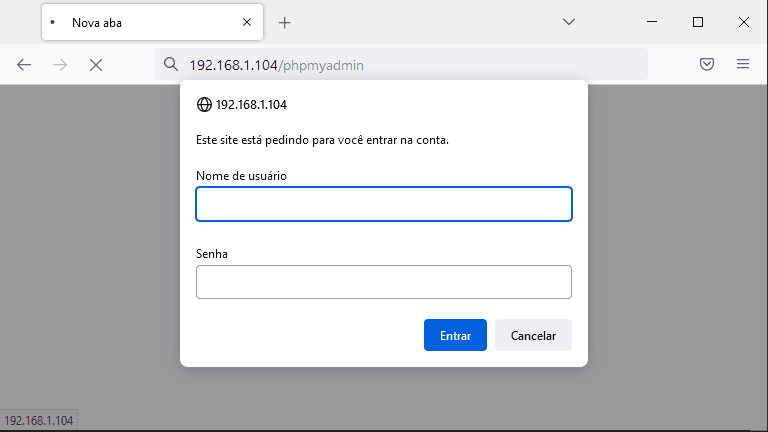Open the Firefox hamburger menu
Viewport: 768px width, 432px height.
tap(743, 64)
